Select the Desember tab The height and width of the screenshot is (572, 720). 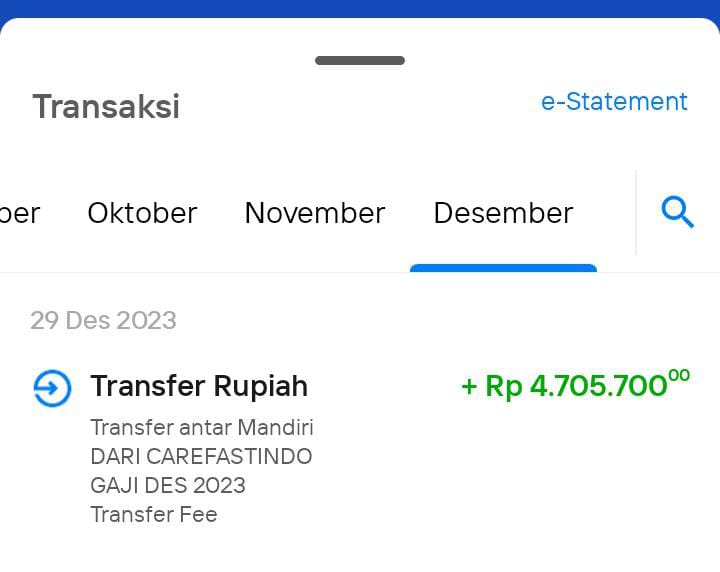[x=503, y=213]
